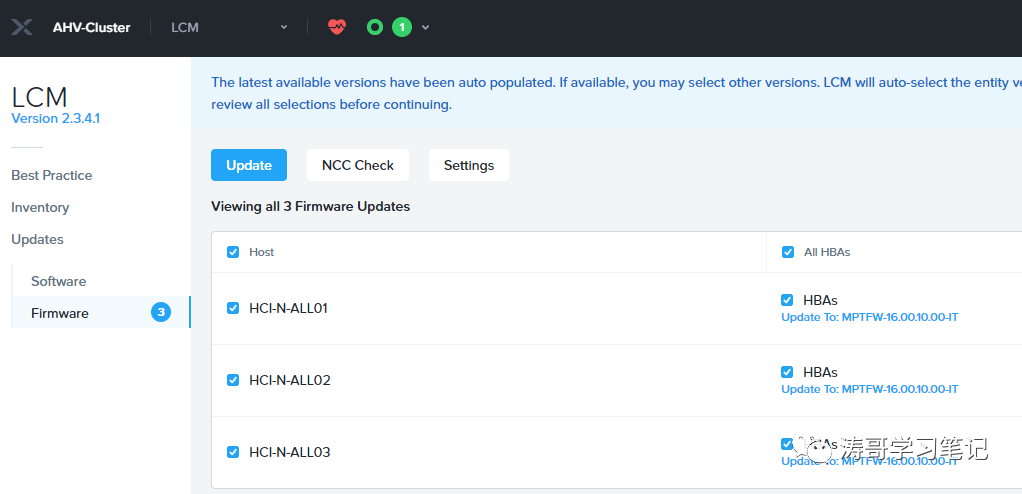Click the blue Update button
Screen dimensions: 1022x494
[249, 165]
